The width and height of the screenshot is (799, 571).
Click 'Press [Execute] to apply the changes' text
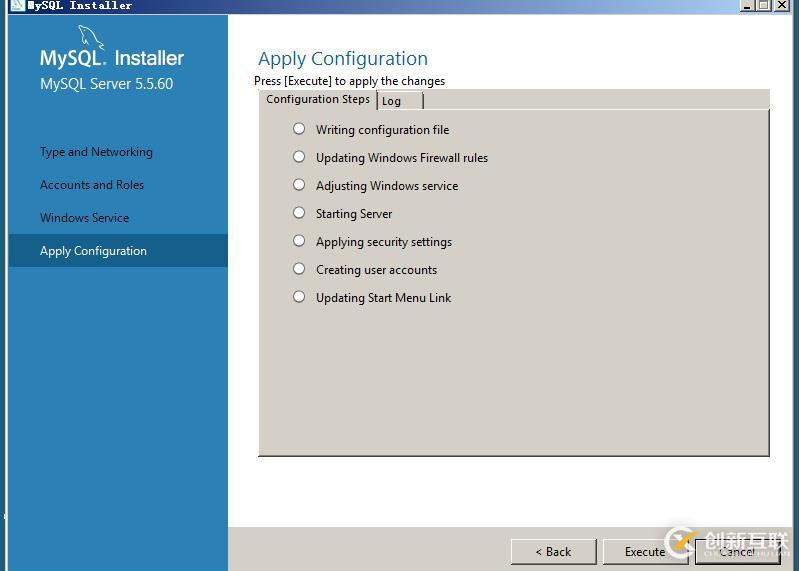(x=350, y=81)
